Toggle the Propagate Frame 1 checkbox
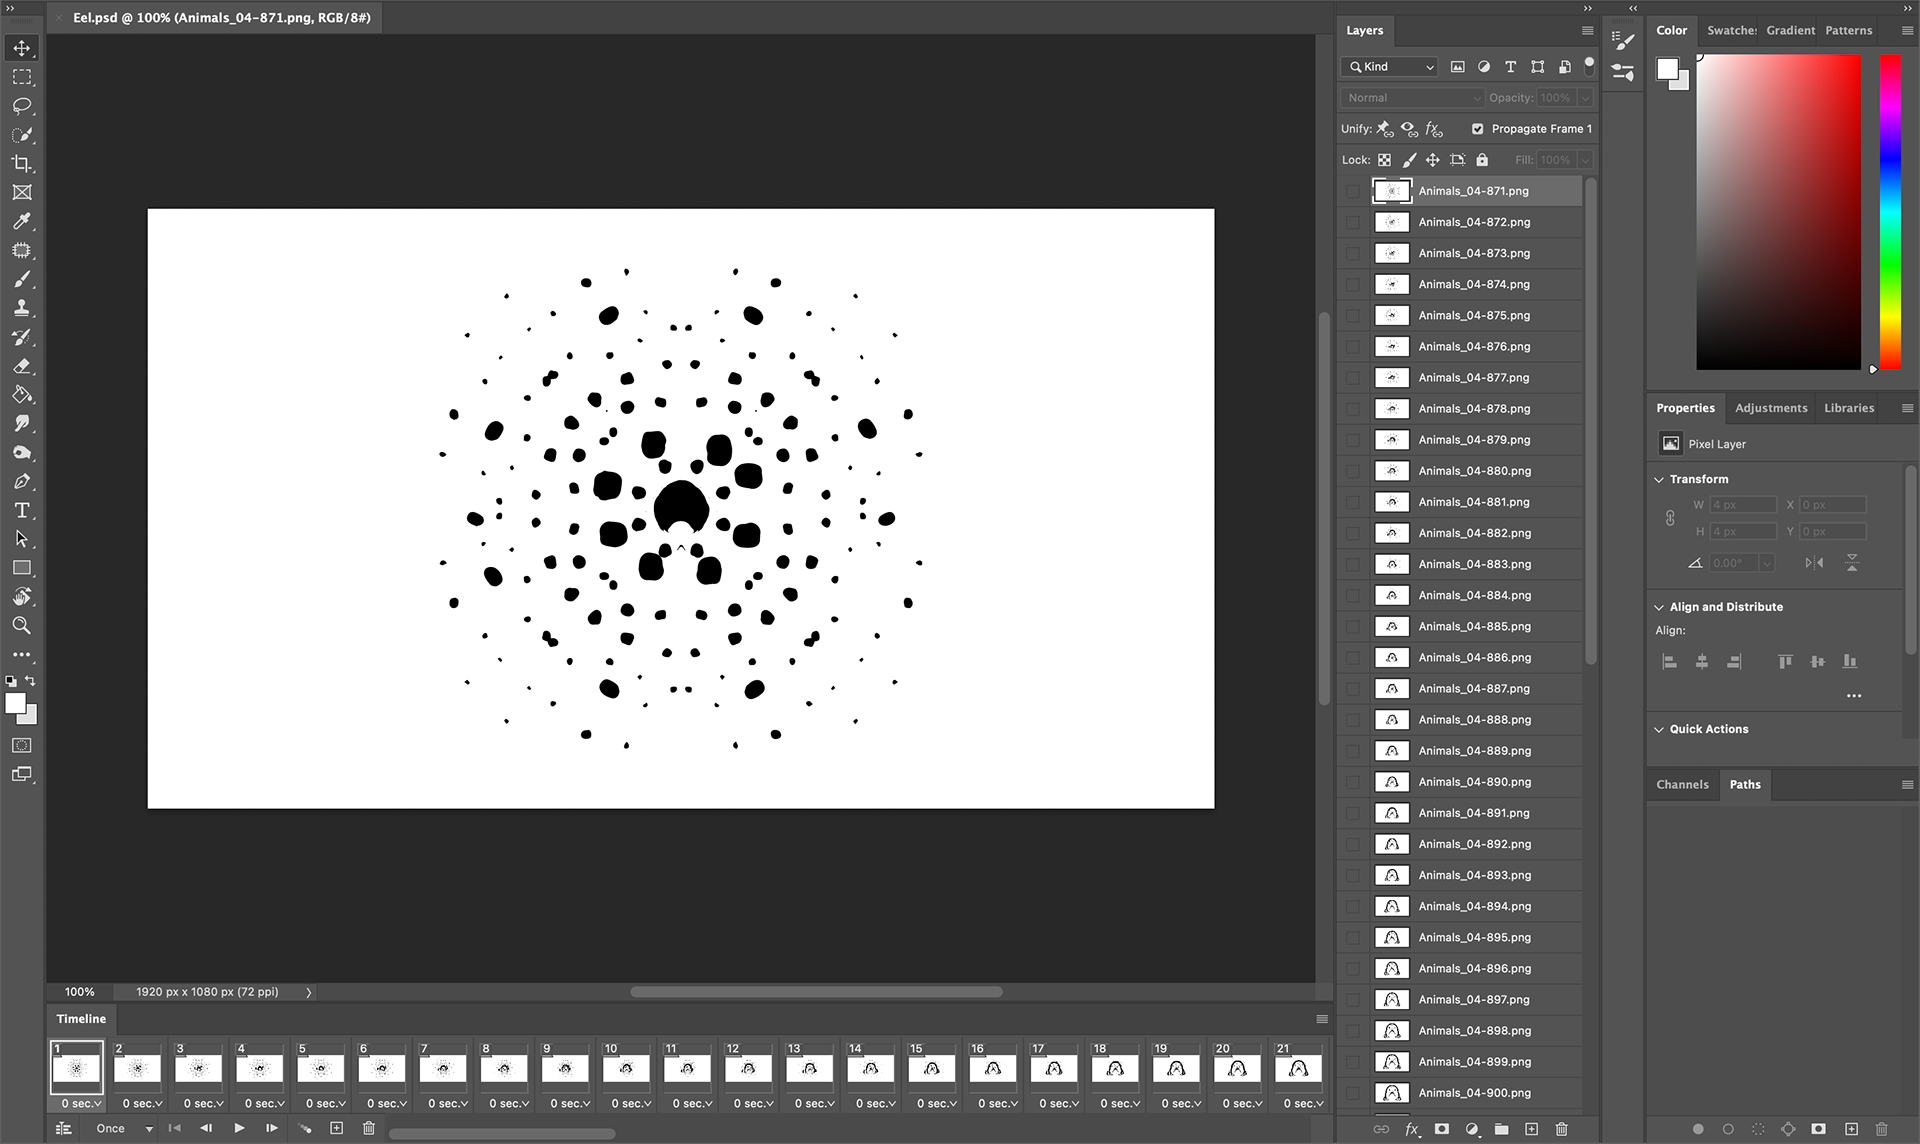The image size is (1920, 1144). coord(1477,129)
